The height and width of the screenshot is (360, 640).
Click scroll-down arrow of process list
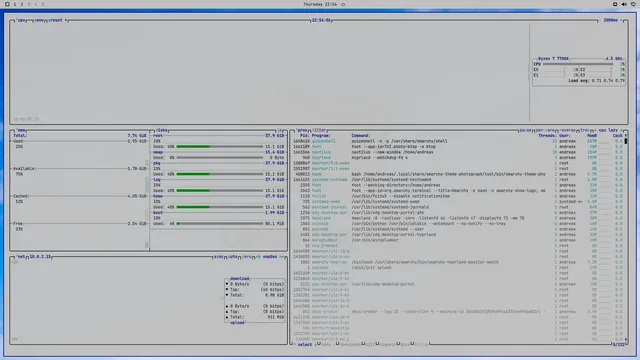(x=626, y=339)
